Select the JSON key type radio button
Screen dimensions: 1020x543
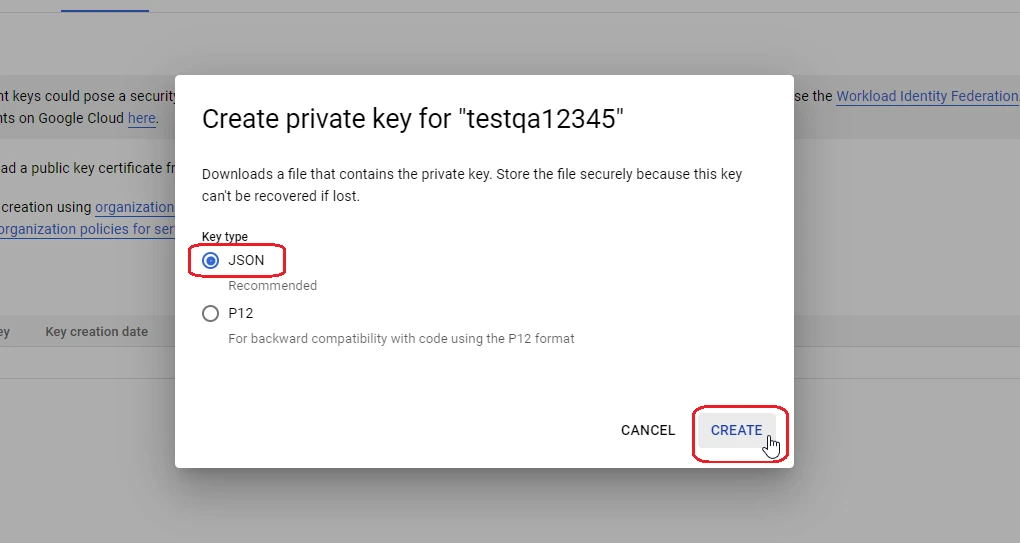pos(210,261)
